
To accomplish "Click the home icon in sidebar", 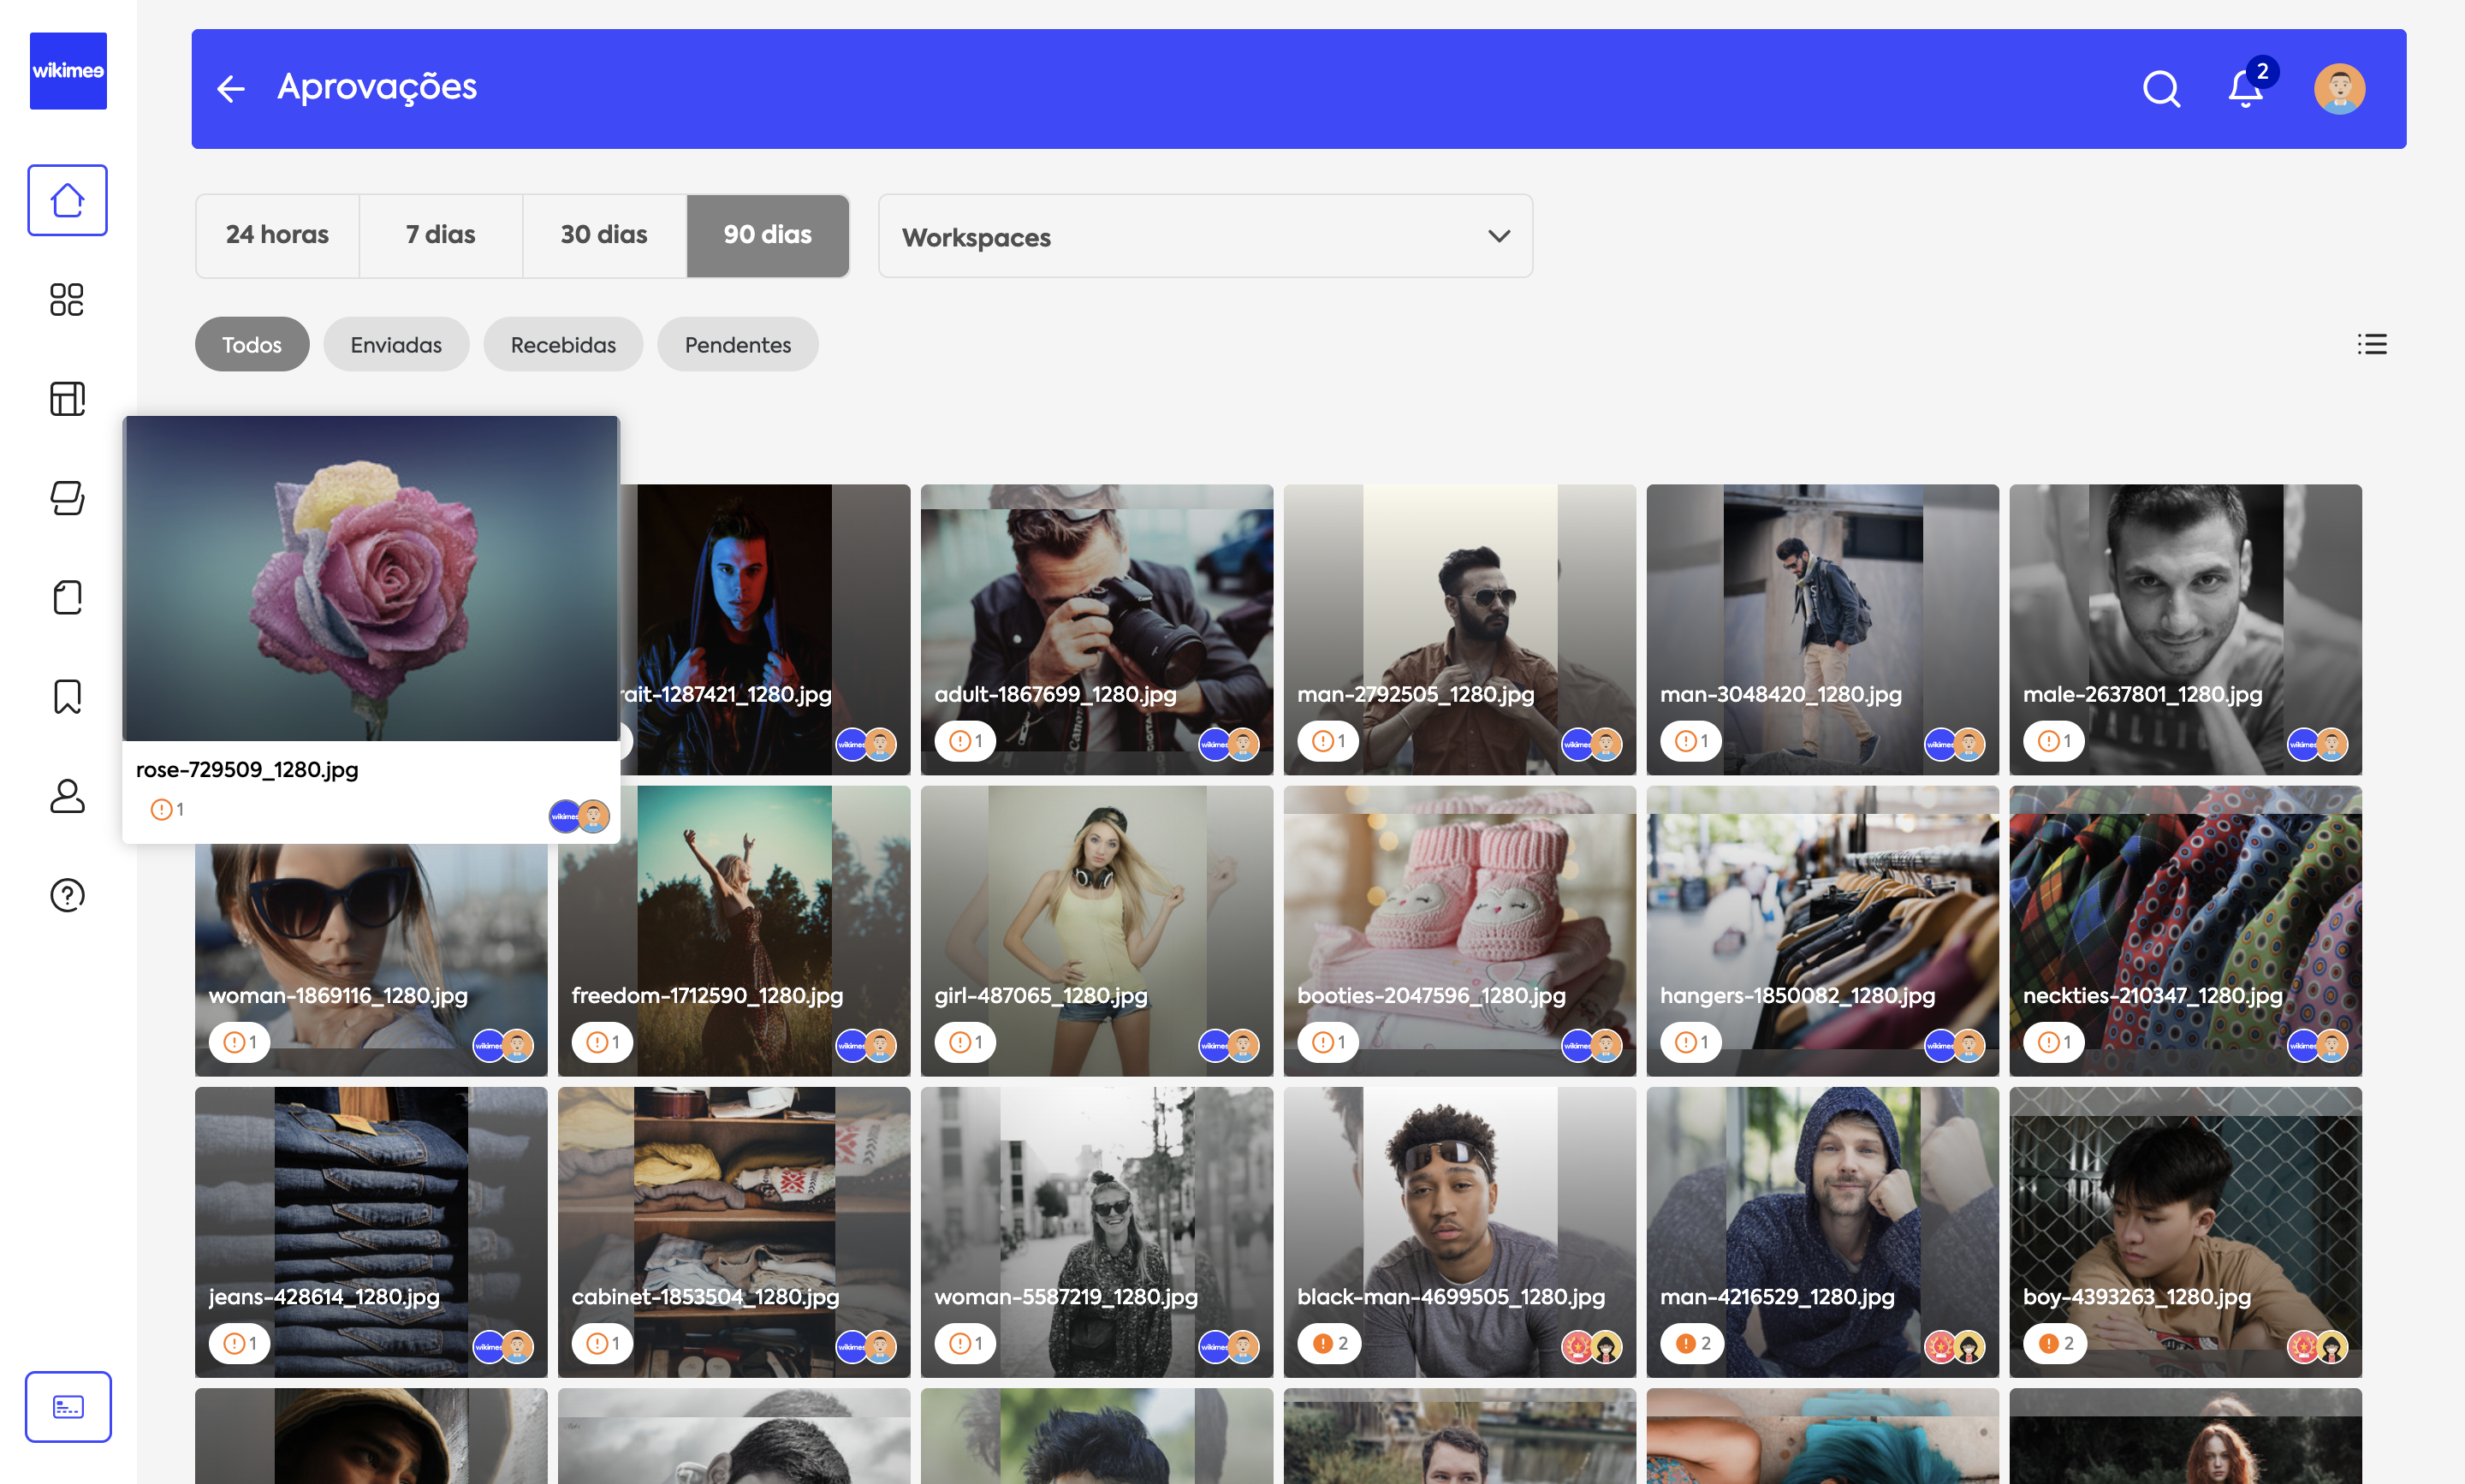I will coord(67,200).
